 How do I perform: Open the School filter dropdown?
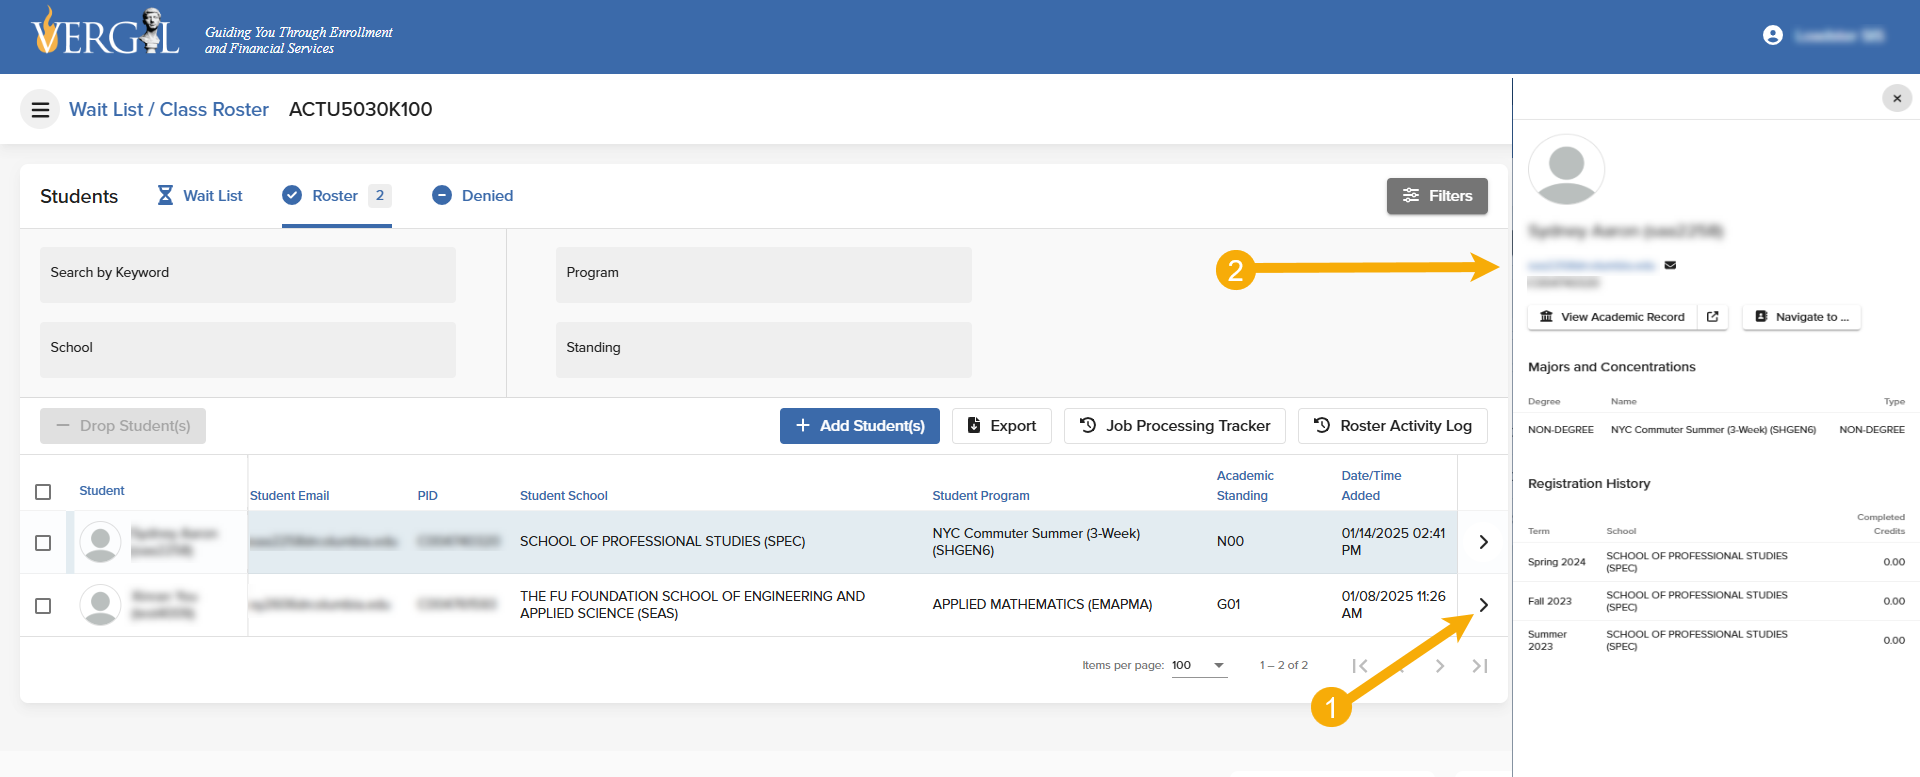pyautogui.click(x=248, y=350)
